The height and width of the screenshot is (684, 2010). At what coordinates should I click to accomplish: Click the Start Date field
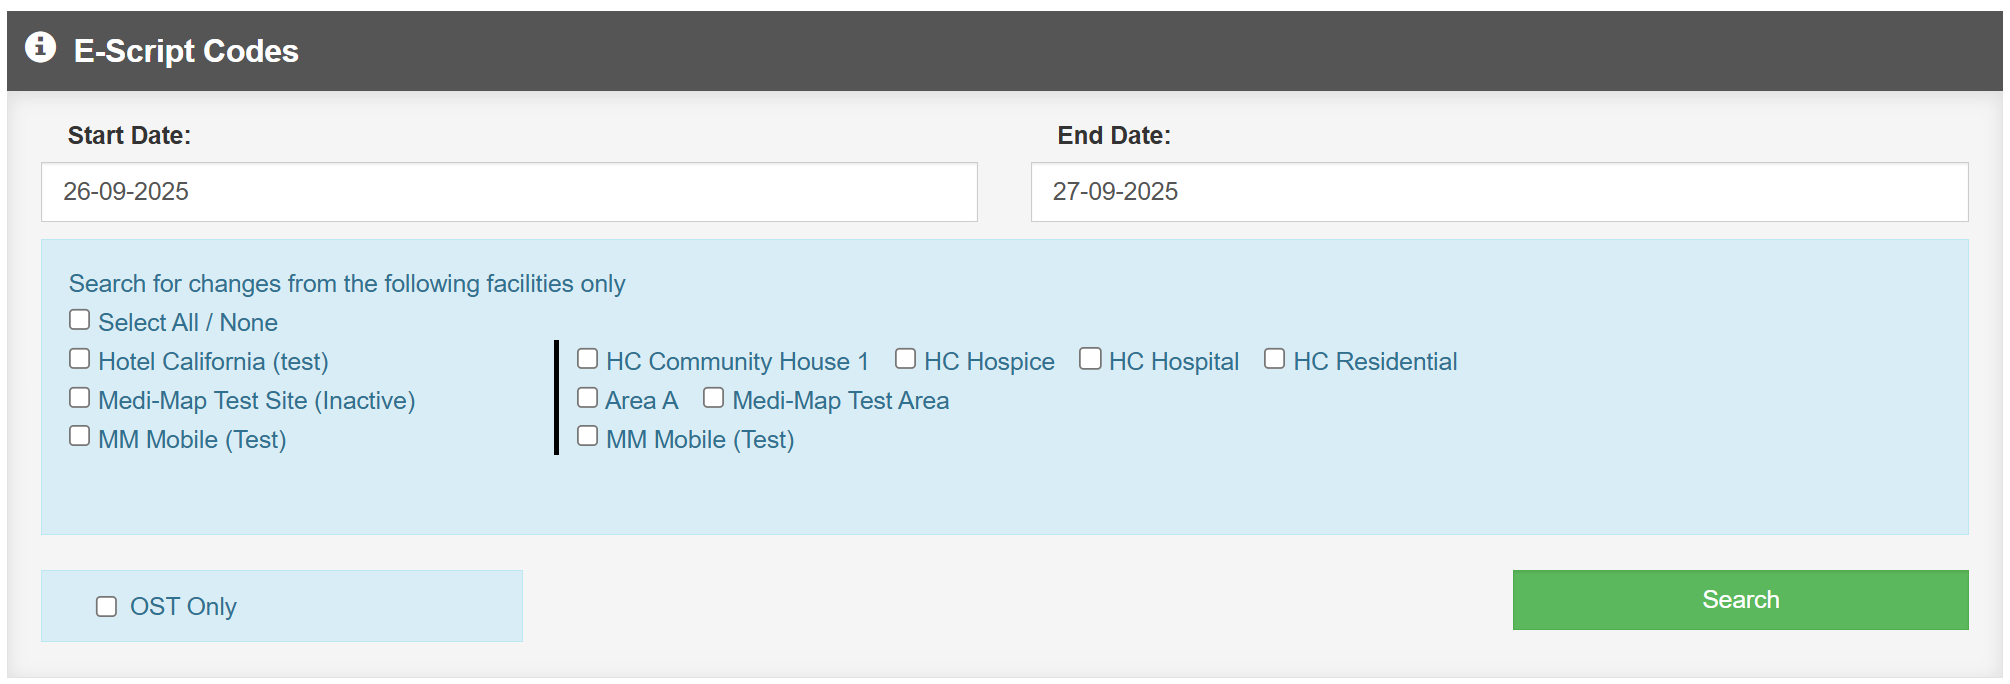click(x=508, y=191)
